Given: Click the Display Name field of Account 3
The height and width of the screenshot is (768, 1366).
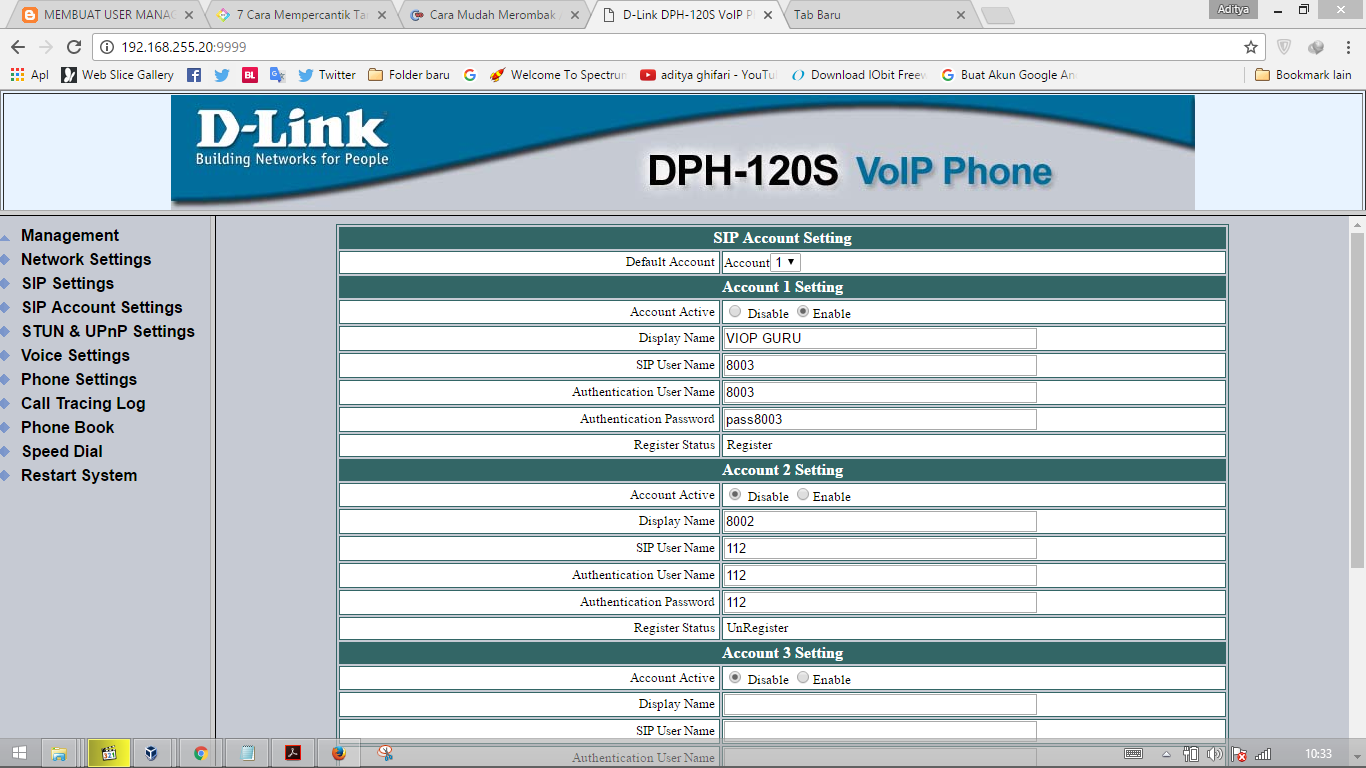Looking at the screenshot, I should pos(878,704).
